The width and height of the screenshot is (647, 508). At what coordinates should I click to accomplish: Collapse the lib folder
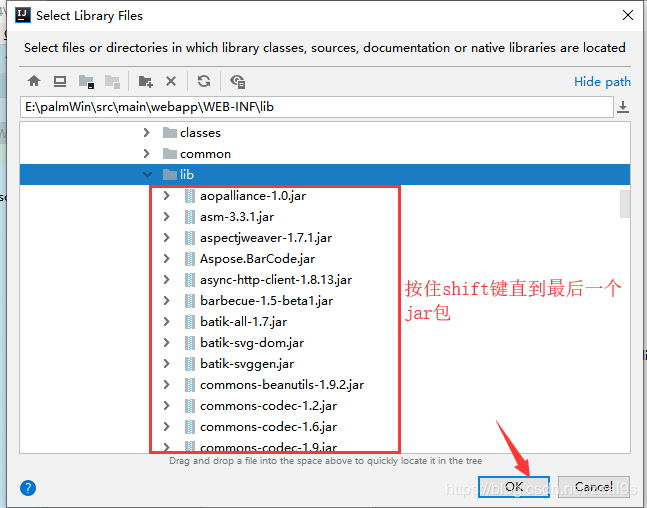(x=147, y=175)
